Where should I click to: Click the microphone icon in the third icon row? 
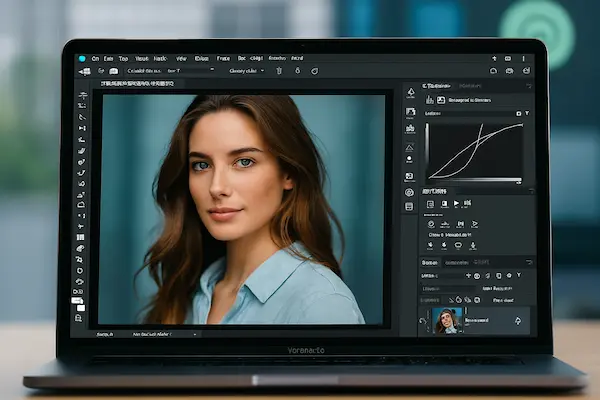473,246
